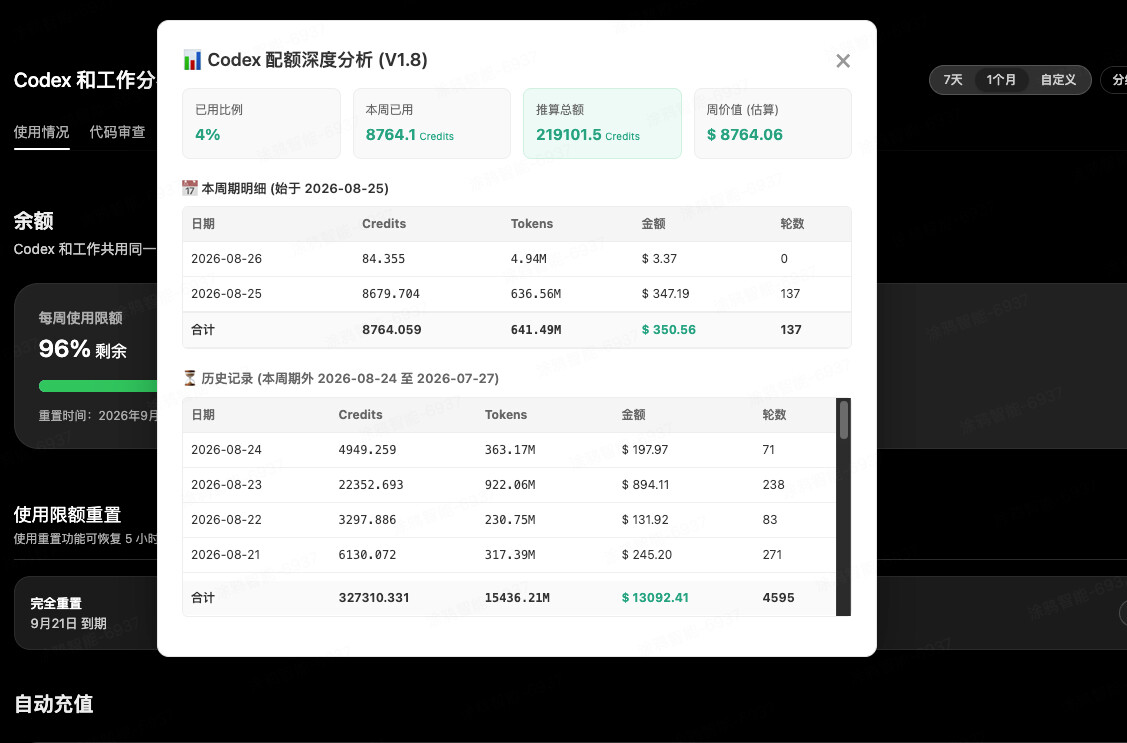Click the $ 347.19 amount
The width and height of the screenshot is (1127, 743).
pyautogui.click(x=666, y=294)
